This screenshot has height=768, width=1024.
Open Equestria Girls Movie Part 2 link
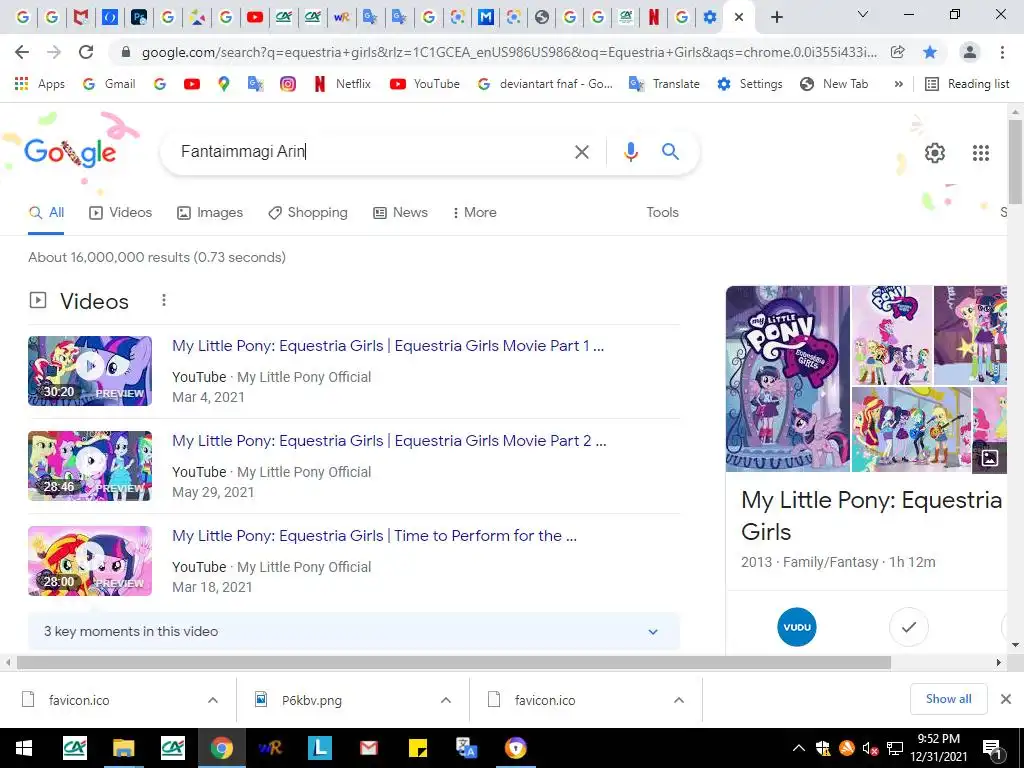(x=389, y=441)
